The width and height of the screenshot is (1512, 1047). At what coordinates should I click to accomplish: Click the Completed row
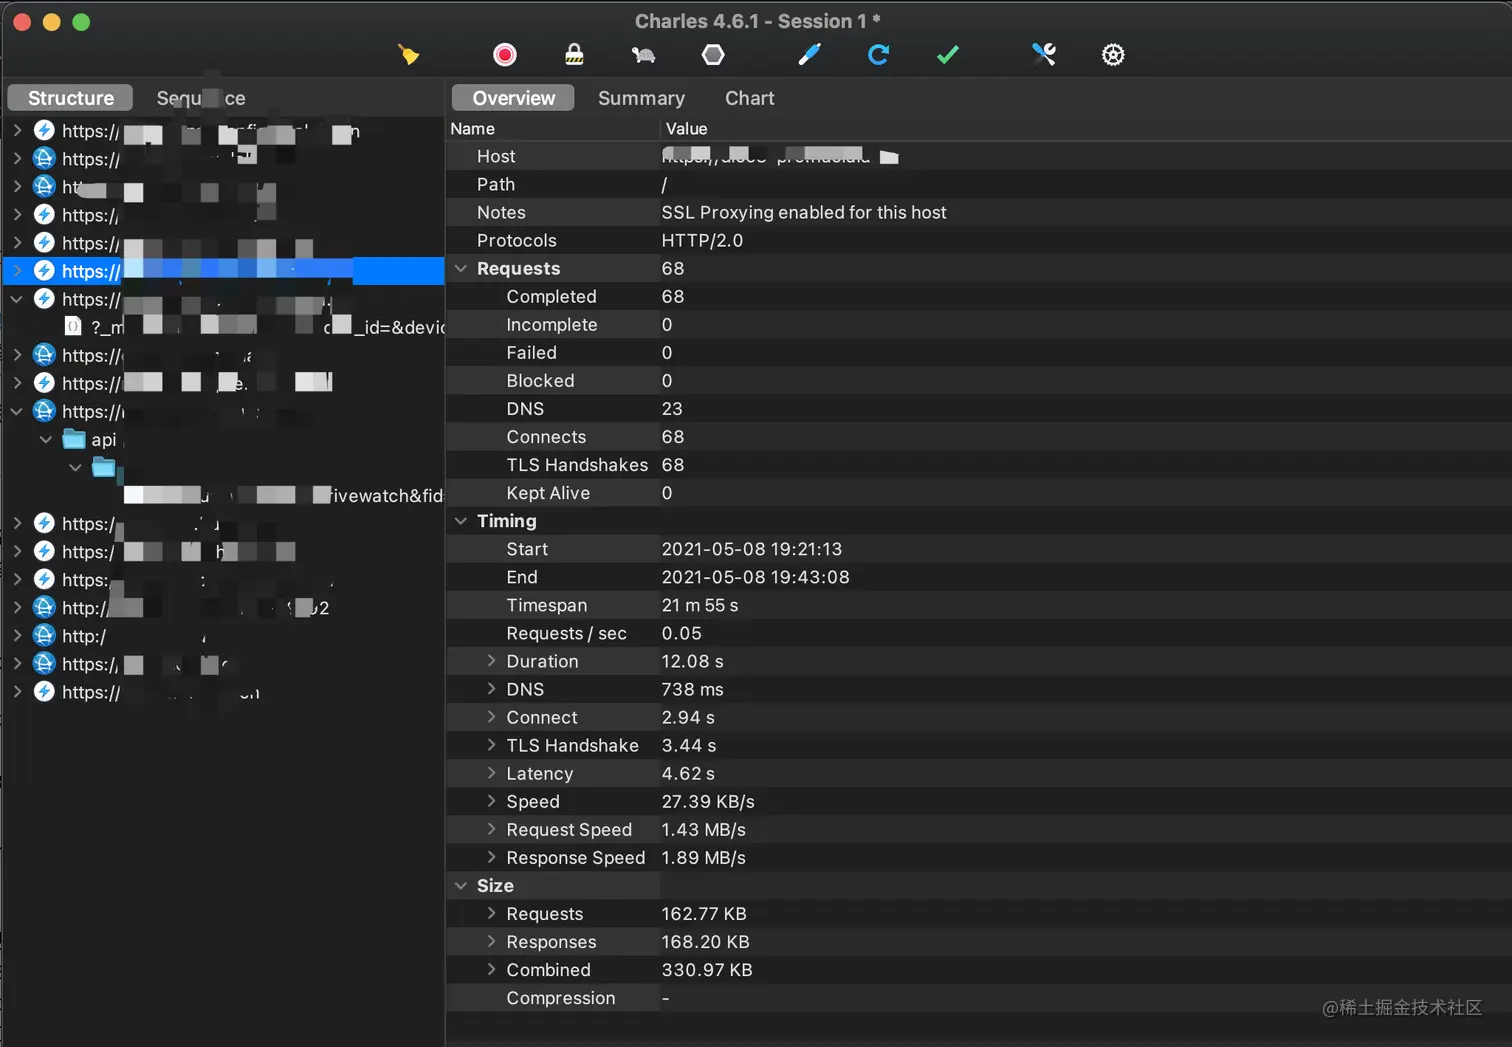pyautogui.click(x=979, y=297)
